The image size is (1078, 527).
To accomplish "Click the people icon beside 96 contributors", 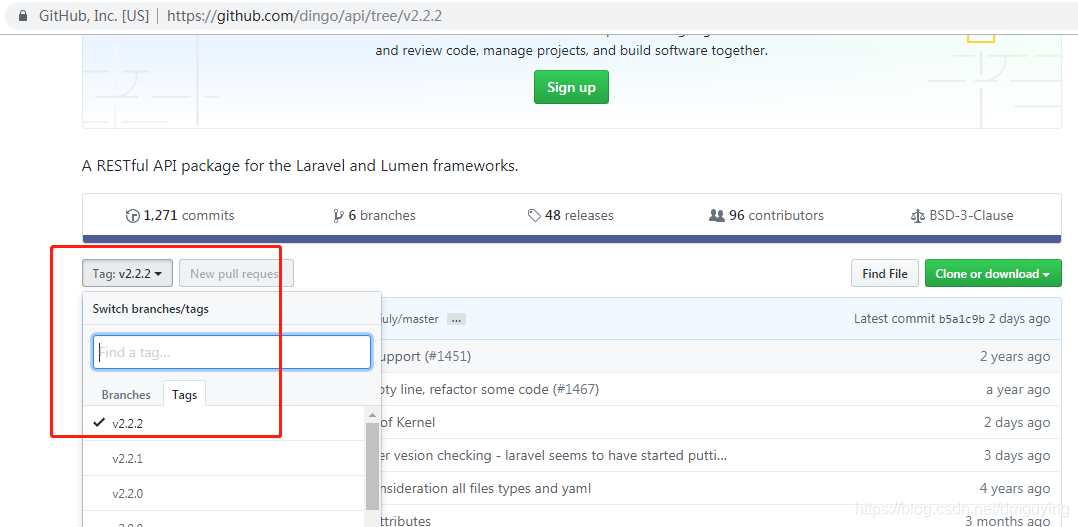I will [716, 216].
